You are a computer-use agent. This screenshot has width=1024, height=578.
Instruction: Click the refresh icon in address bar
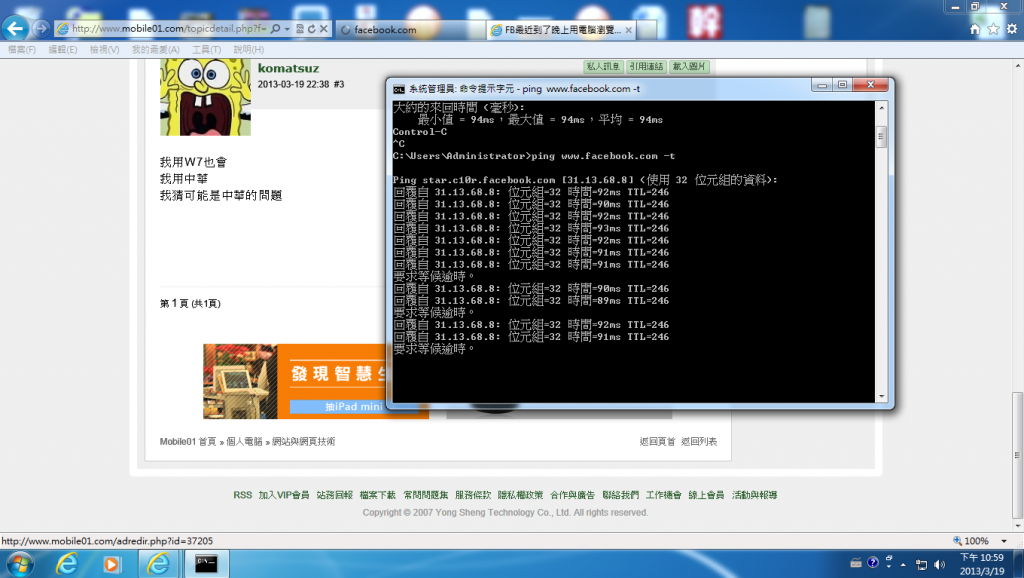313,30
